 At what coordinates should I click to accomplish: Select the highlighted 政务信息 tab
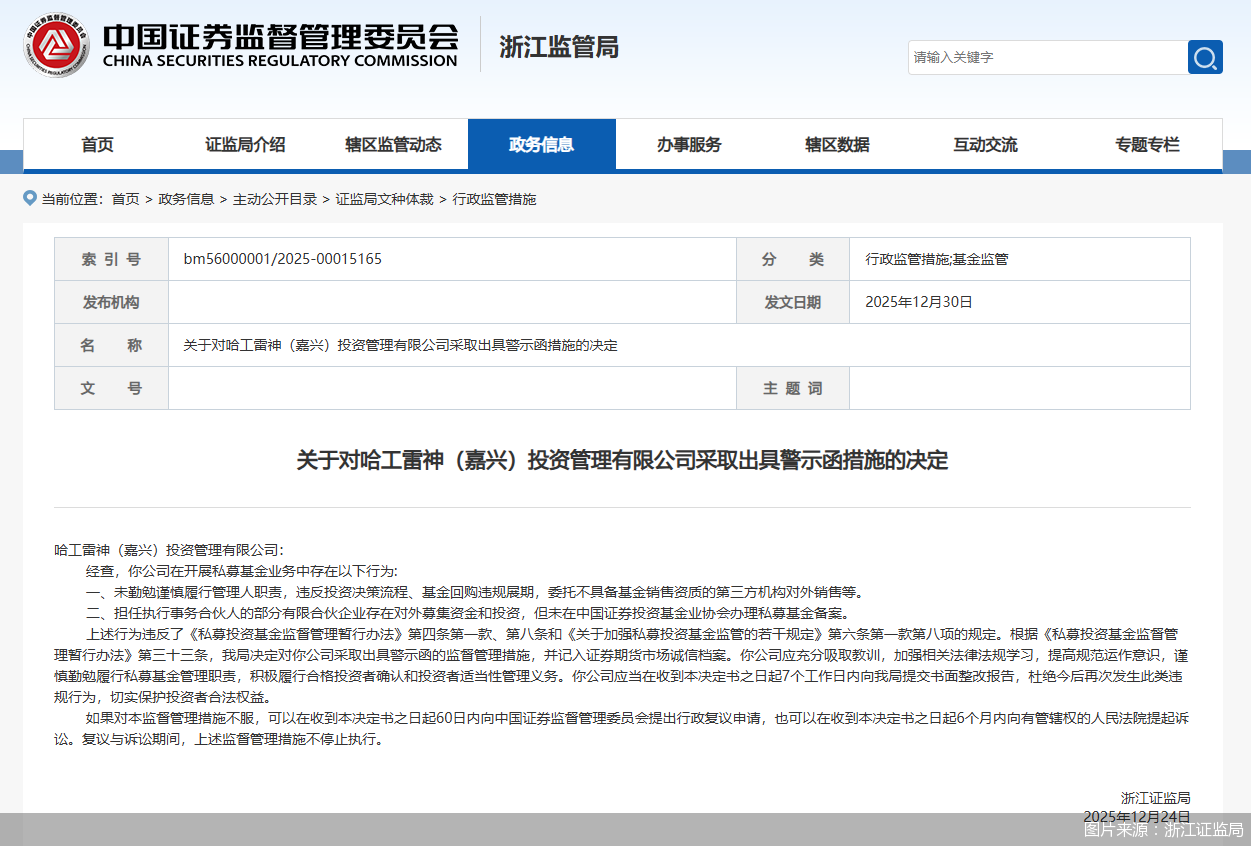point(541,144)
